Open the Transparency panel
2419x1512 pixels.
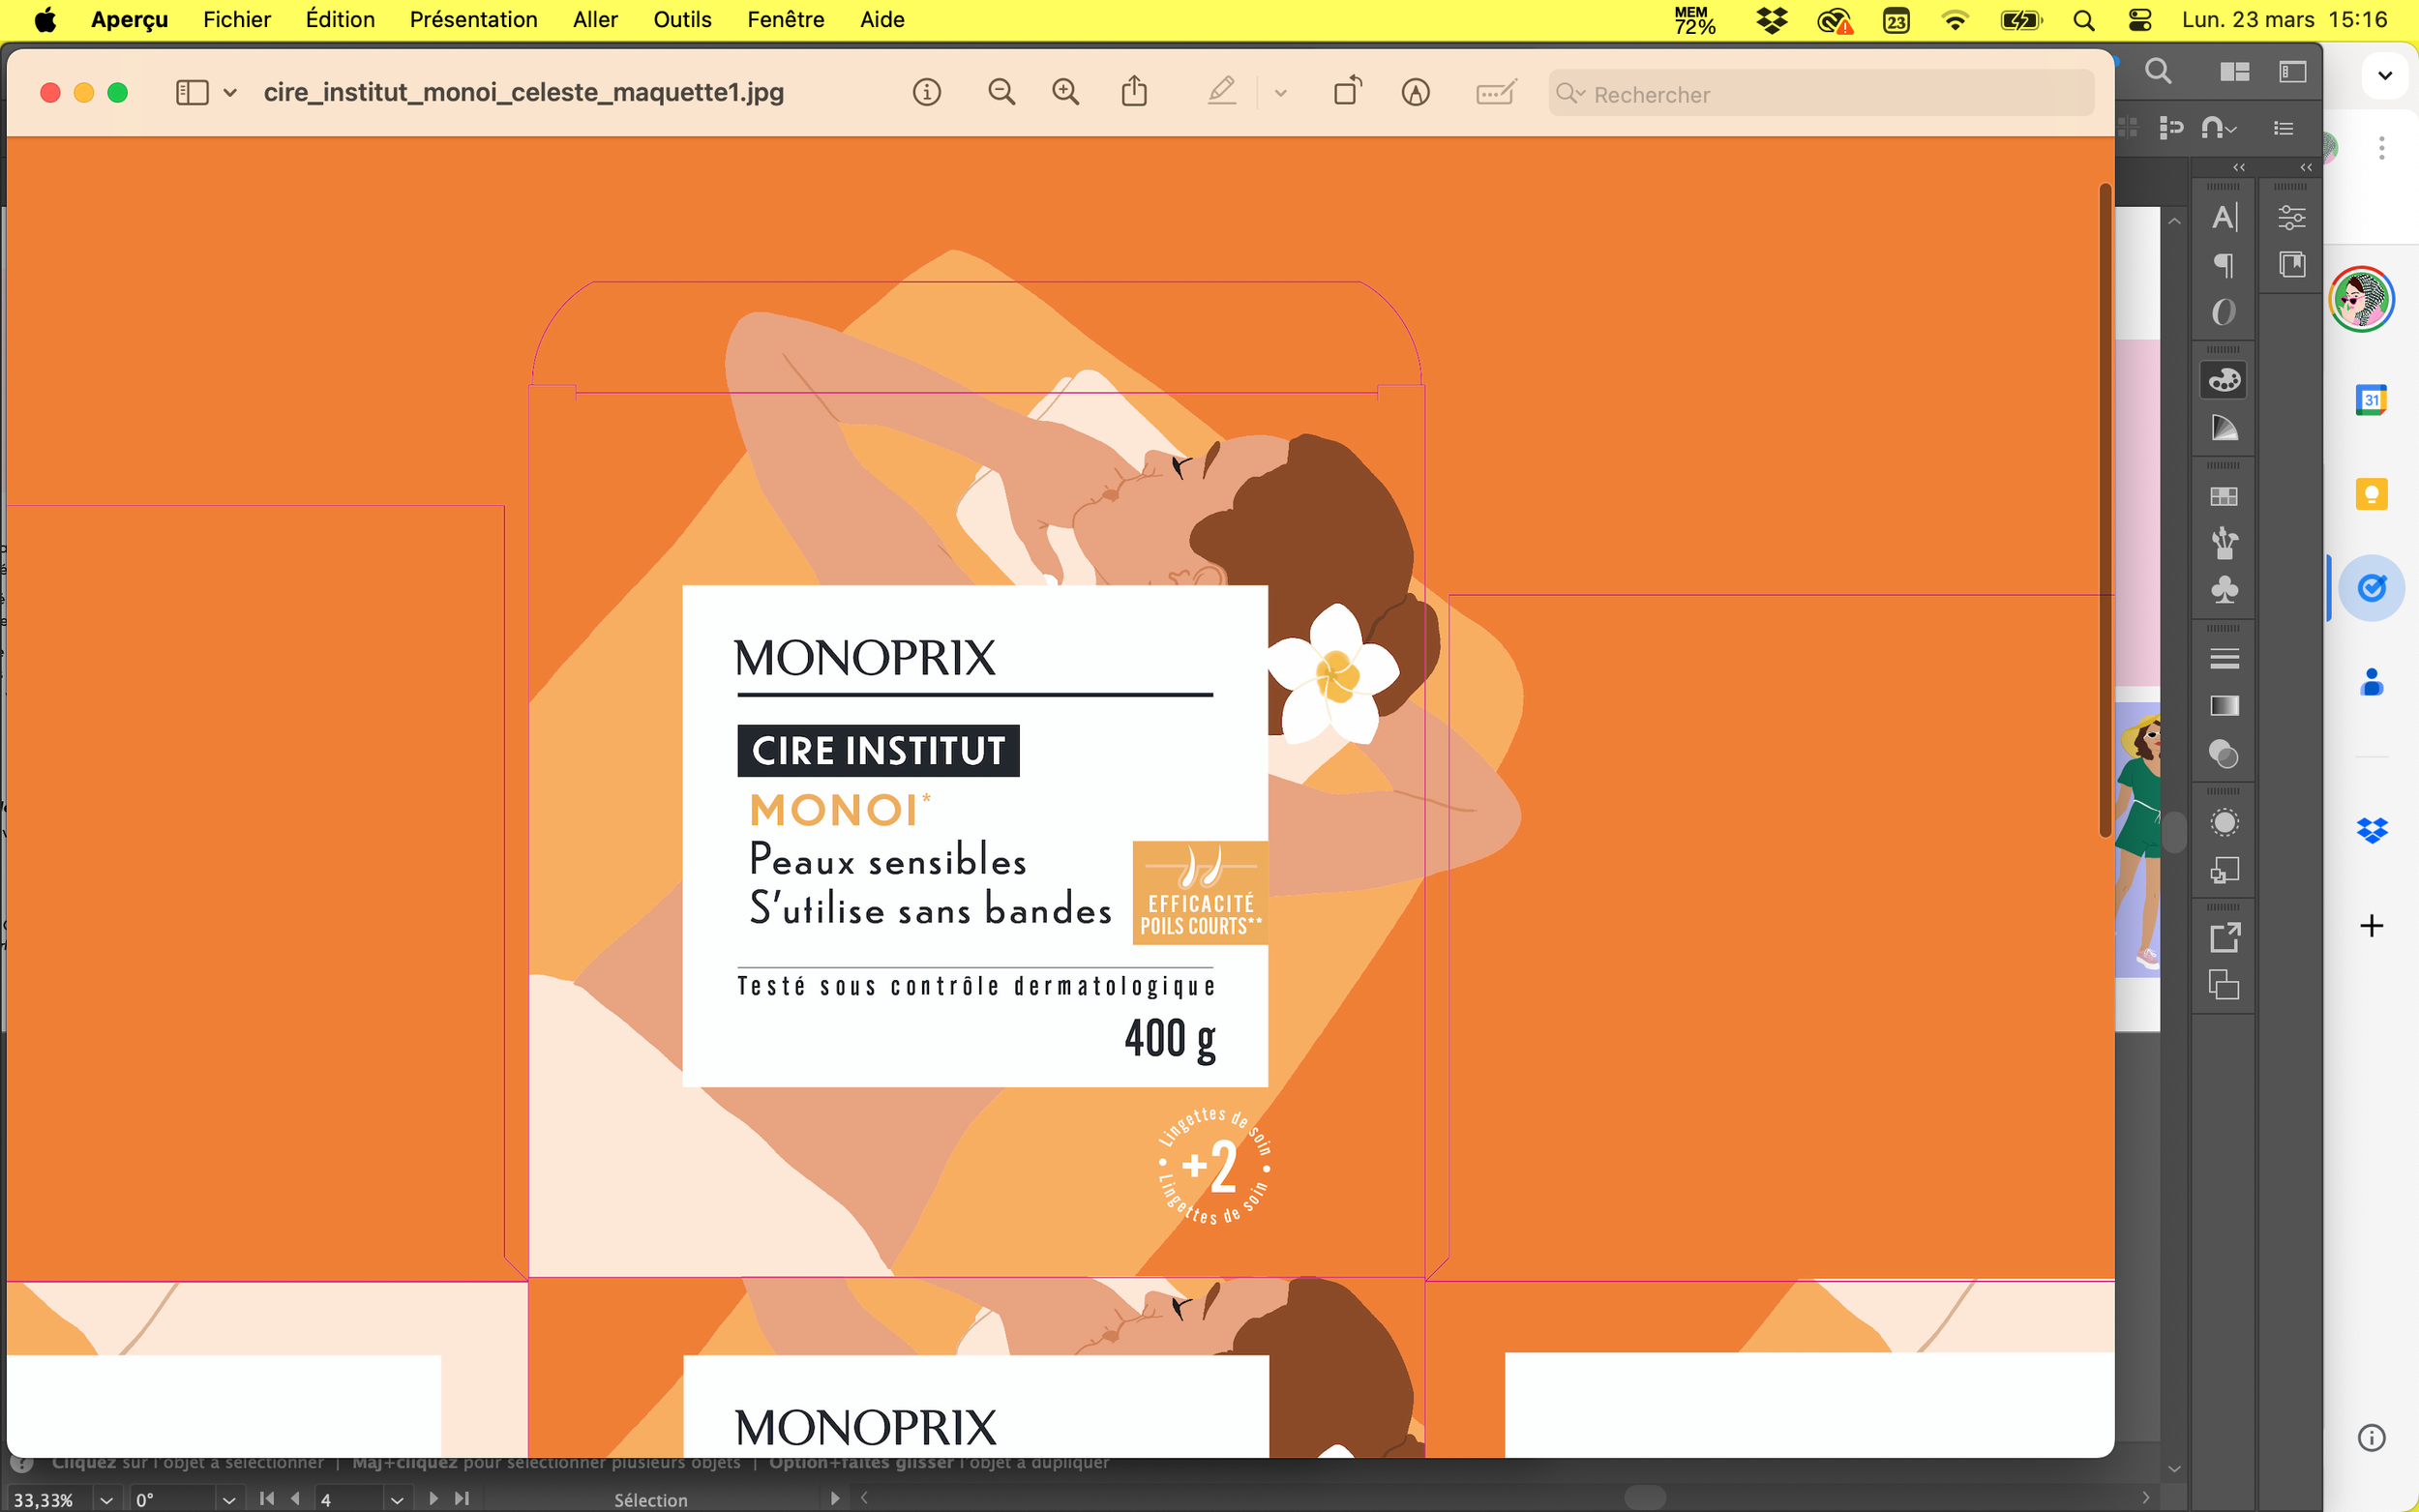pyautogui.click(x=2224, y=754)
